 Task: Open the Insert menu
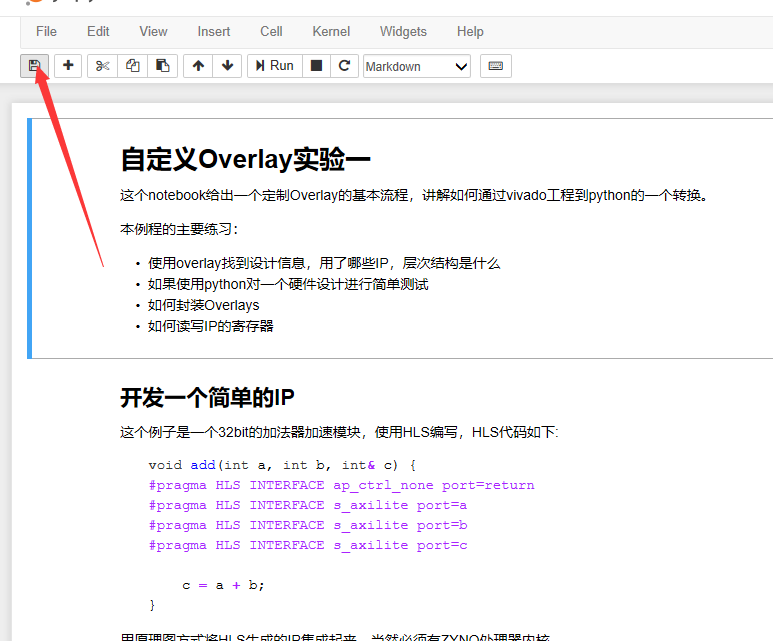[213, 32]
